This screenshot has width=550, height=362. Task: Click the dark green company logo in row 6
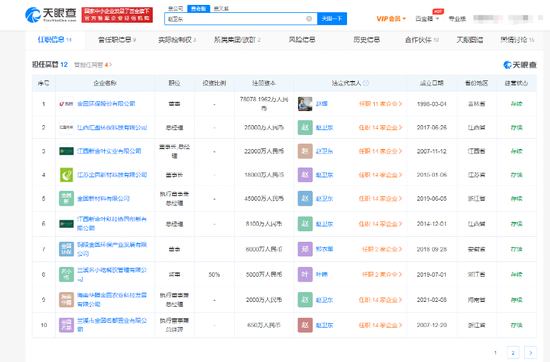[x=66, y=224]
